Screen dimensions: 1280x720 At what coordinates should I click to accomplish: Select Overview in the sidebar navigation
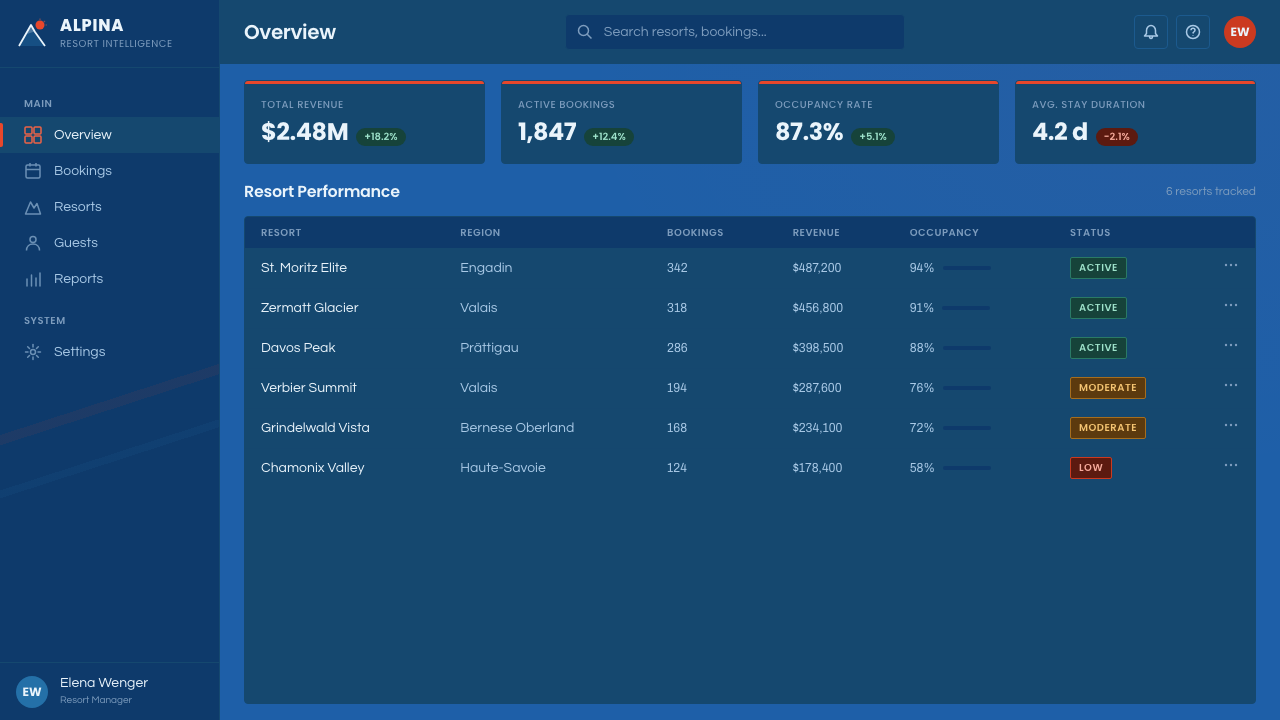[x=110, y=135]
